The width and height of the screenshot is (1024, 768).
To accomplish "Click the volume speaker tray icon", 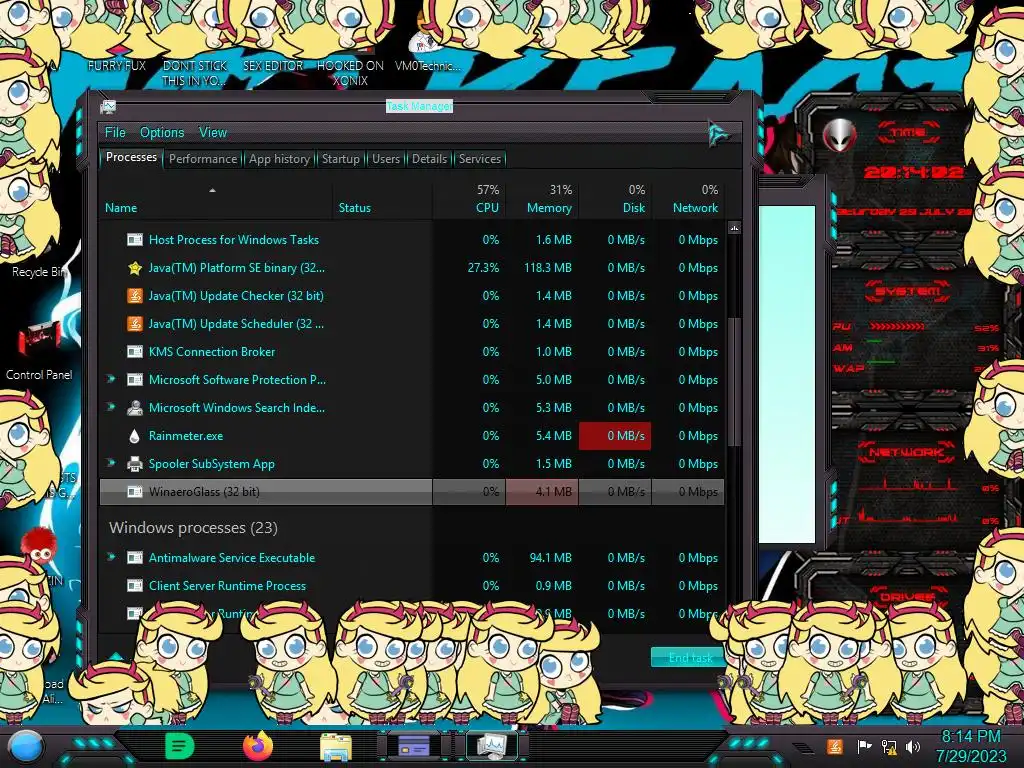I will 913,746.
